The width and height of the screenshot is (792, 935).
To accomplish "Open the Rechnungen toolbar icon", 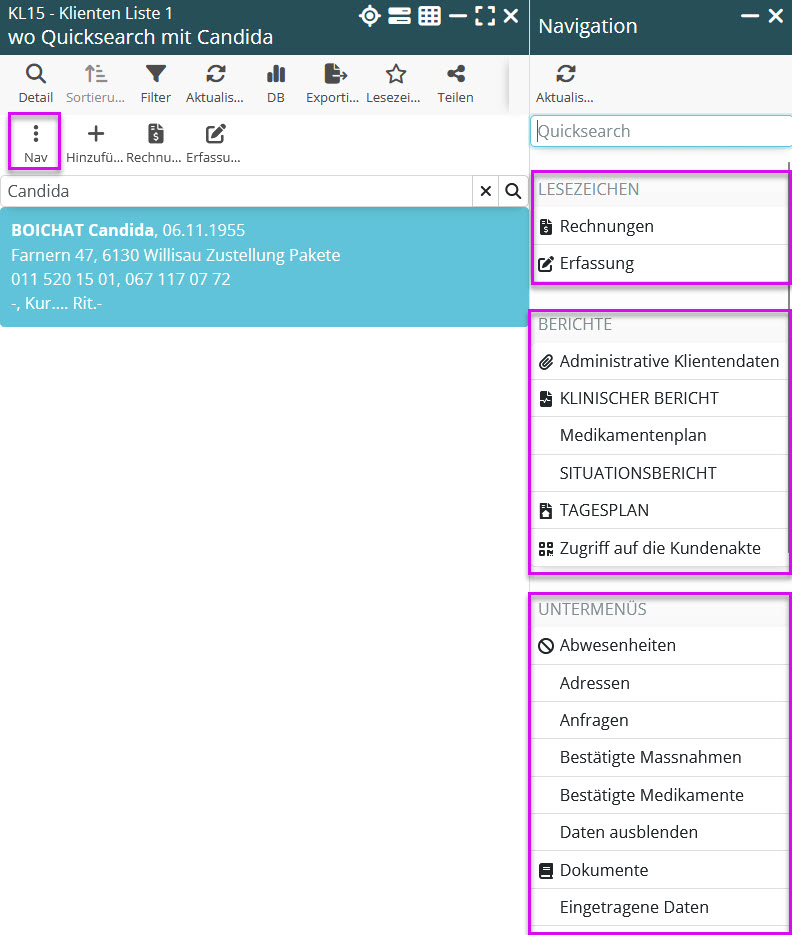I will (155, 143).
